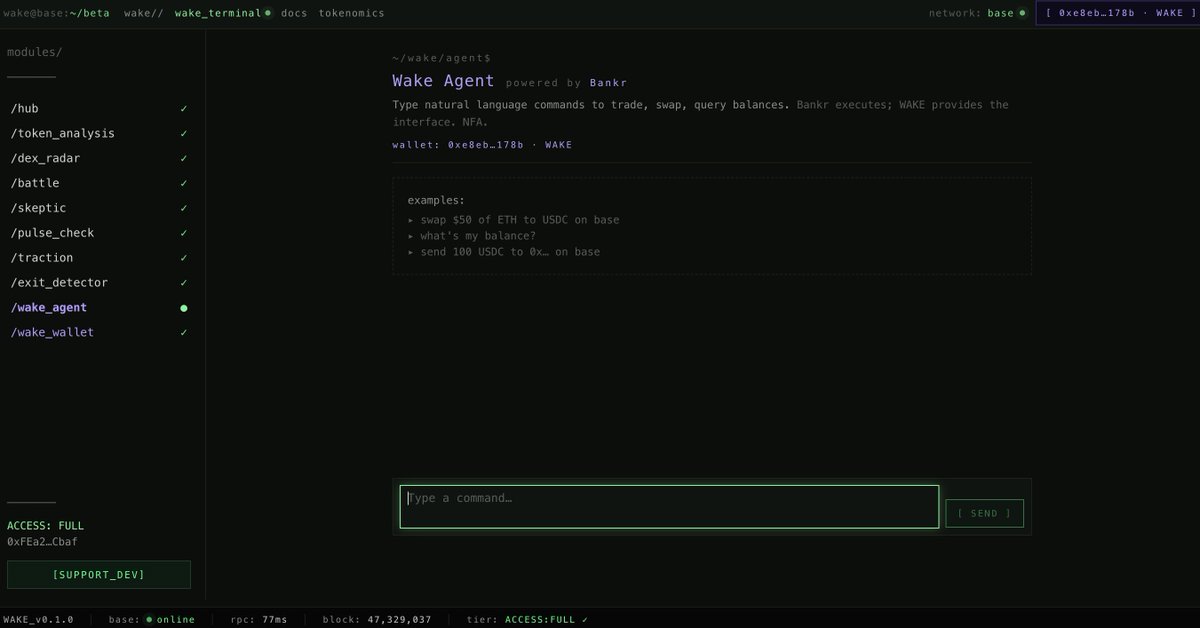The width and height of the screenshot is (1200, 628).
Task: Click the checkmark next to /wake_wallet
Action: 183,332
